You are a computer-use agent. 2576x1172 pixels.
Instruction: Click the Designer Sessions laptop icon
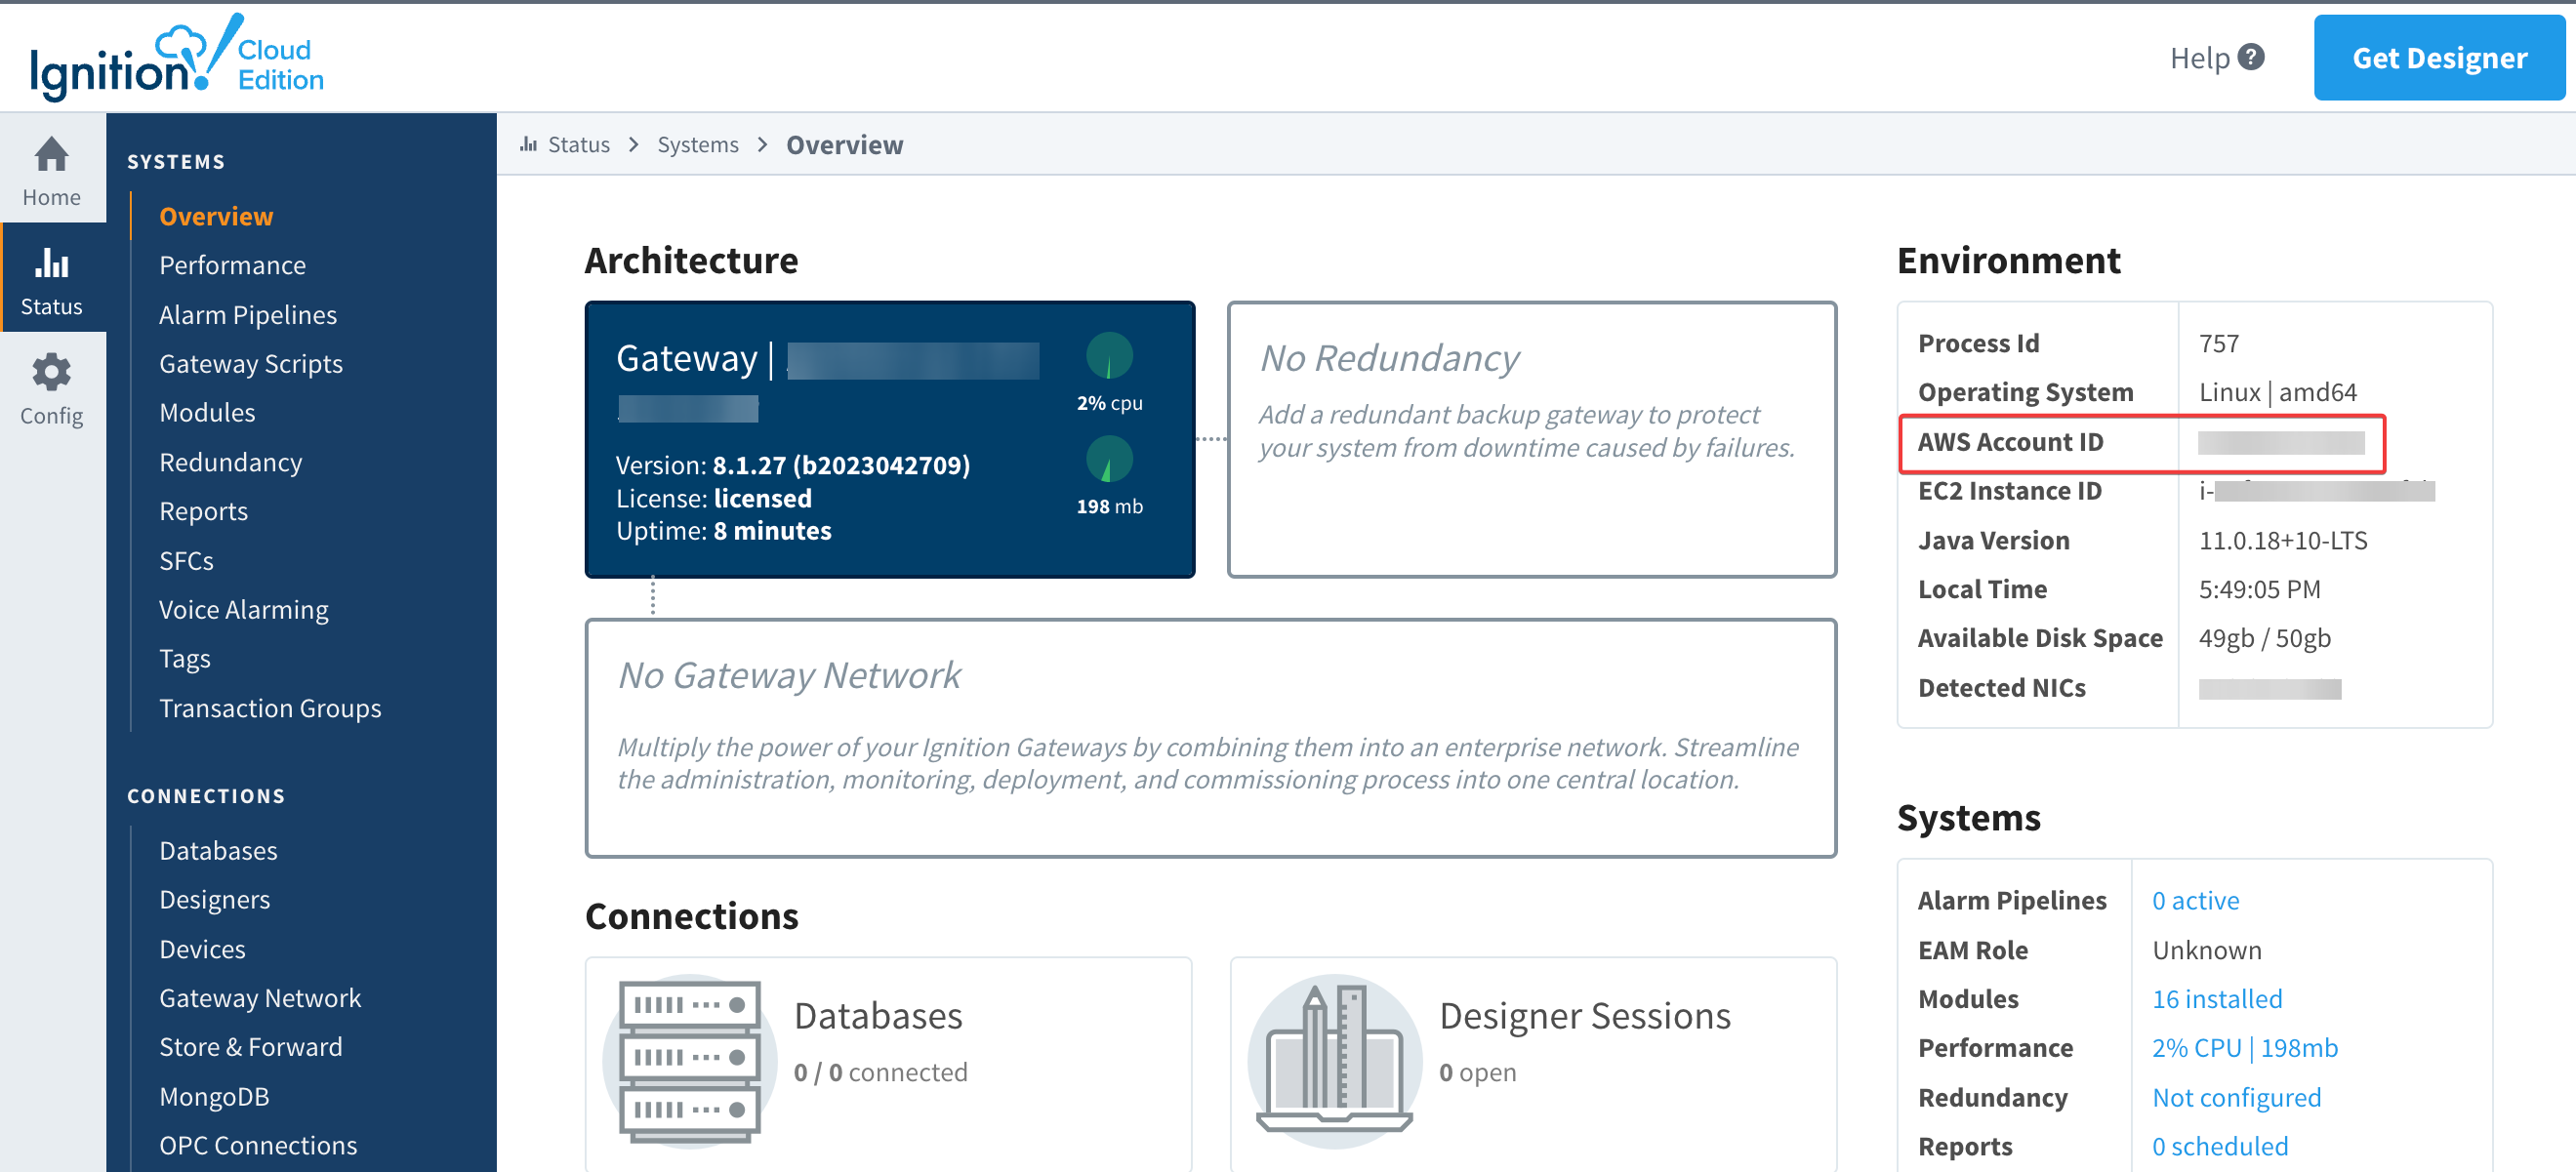1334,1061
